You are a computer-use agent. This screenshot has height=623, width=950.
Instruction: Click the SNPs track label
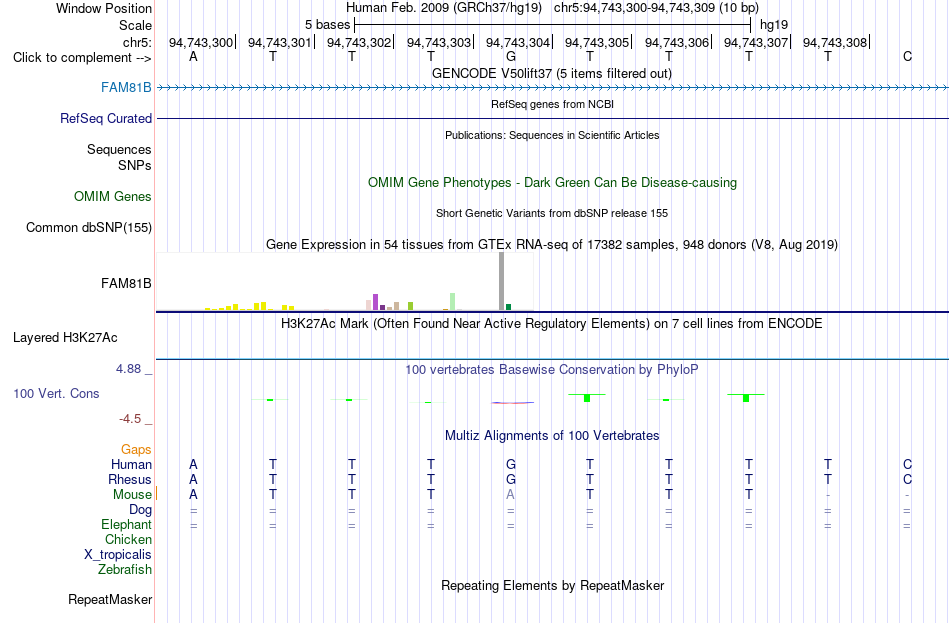135,165
